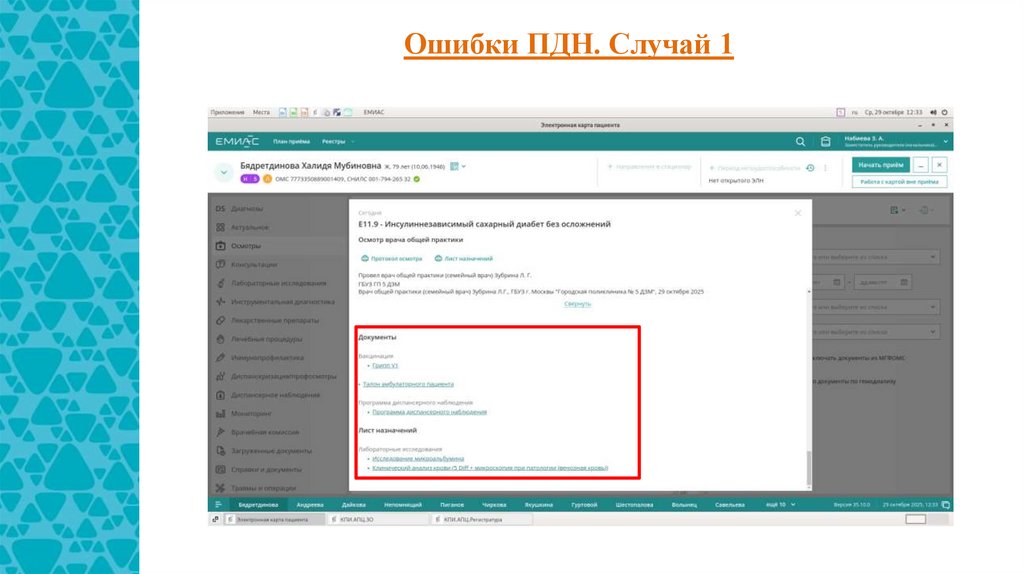Open Врачебная комиссия in the sidebar
Image resolution: width=1024 pixels, height=574 pixels.
click(264, 432)
